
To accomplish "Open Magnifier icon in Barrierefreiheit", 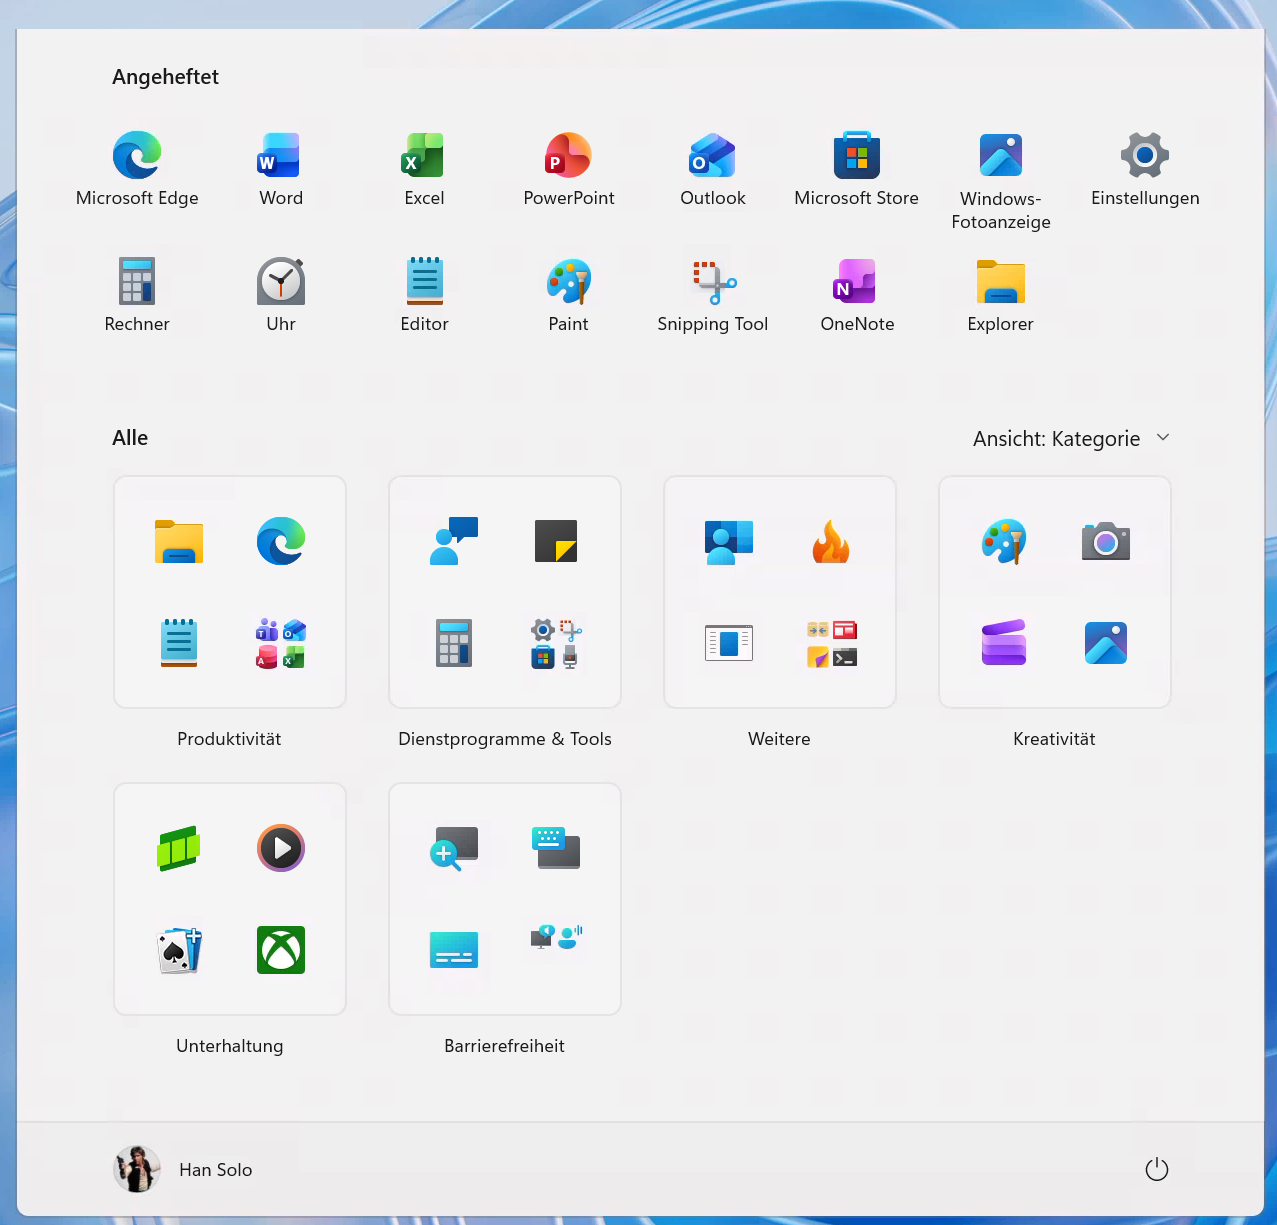I will pyautogui.click(x=454, y=849).
